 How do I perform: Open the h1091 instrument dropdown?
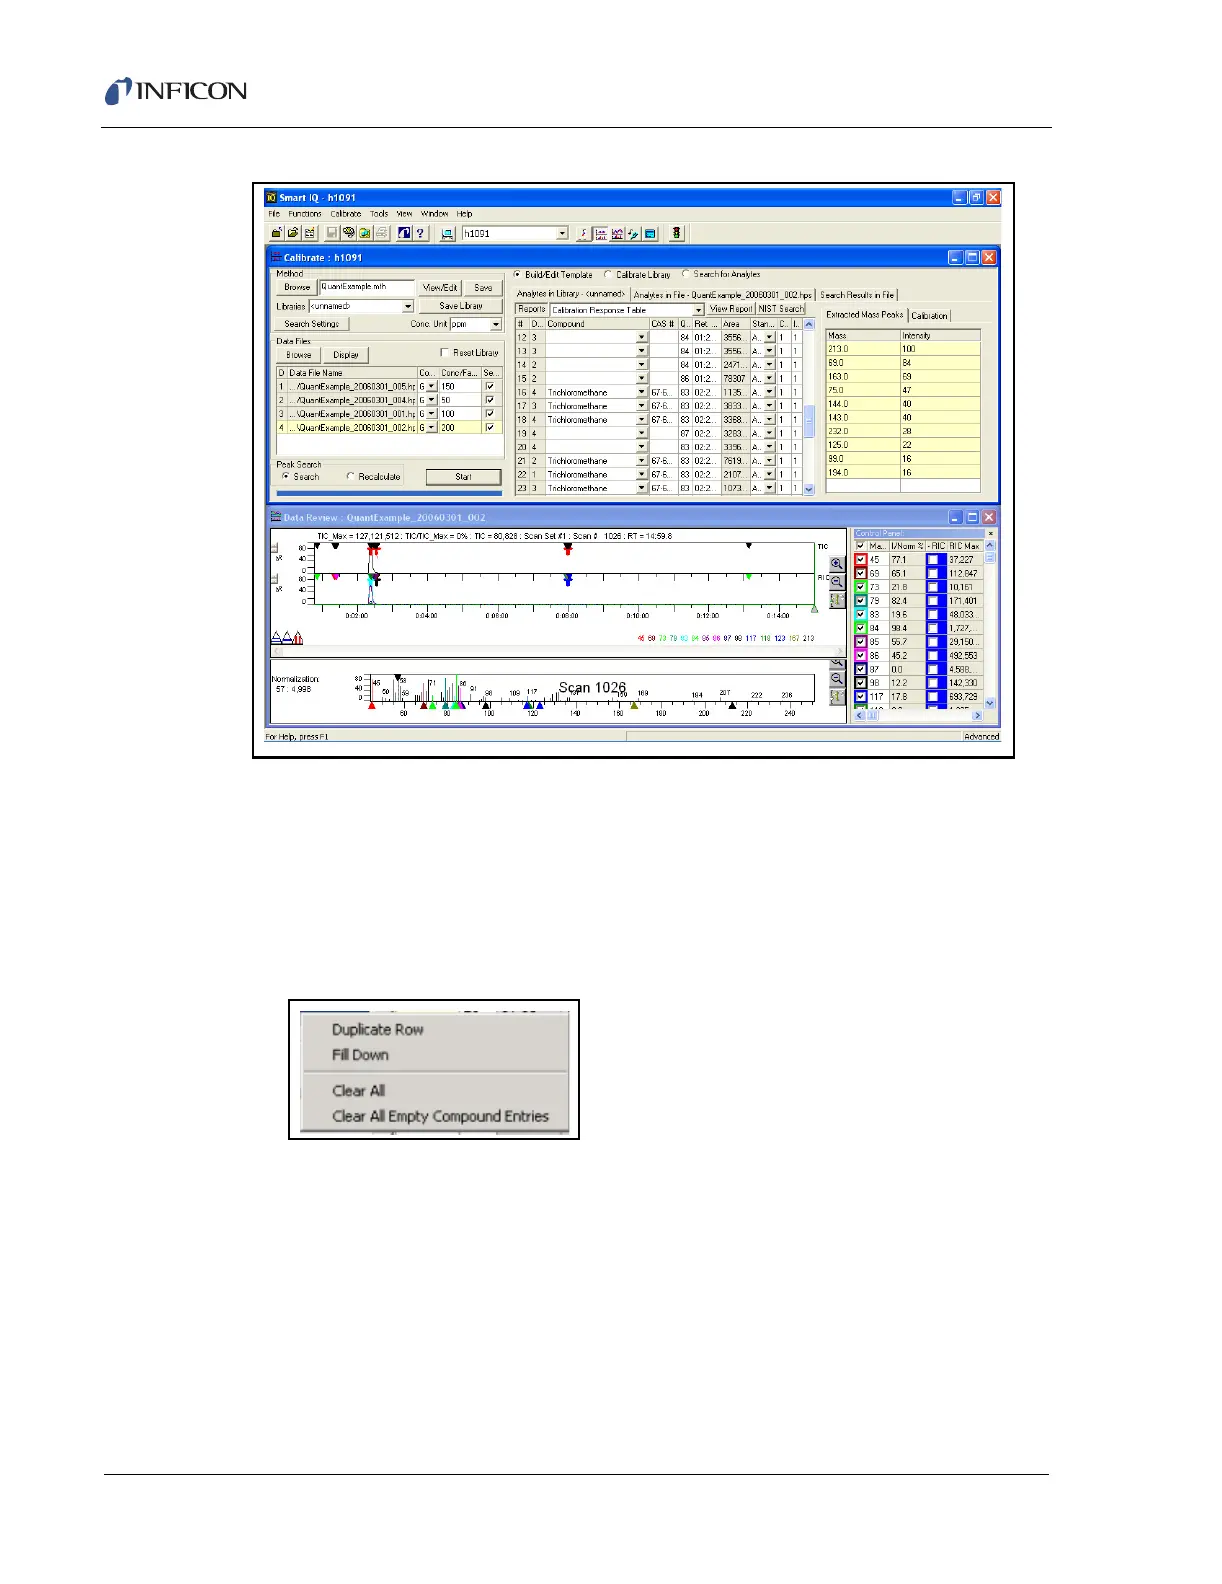coord(562,233)
